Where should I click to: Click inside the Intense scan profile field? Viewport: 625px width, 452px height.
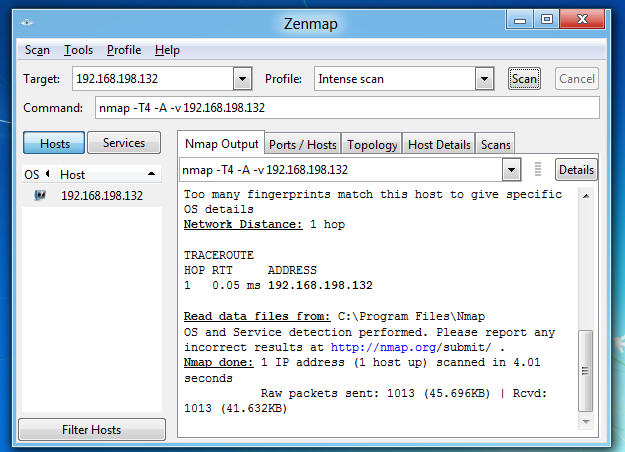click(x=395, y=79)
